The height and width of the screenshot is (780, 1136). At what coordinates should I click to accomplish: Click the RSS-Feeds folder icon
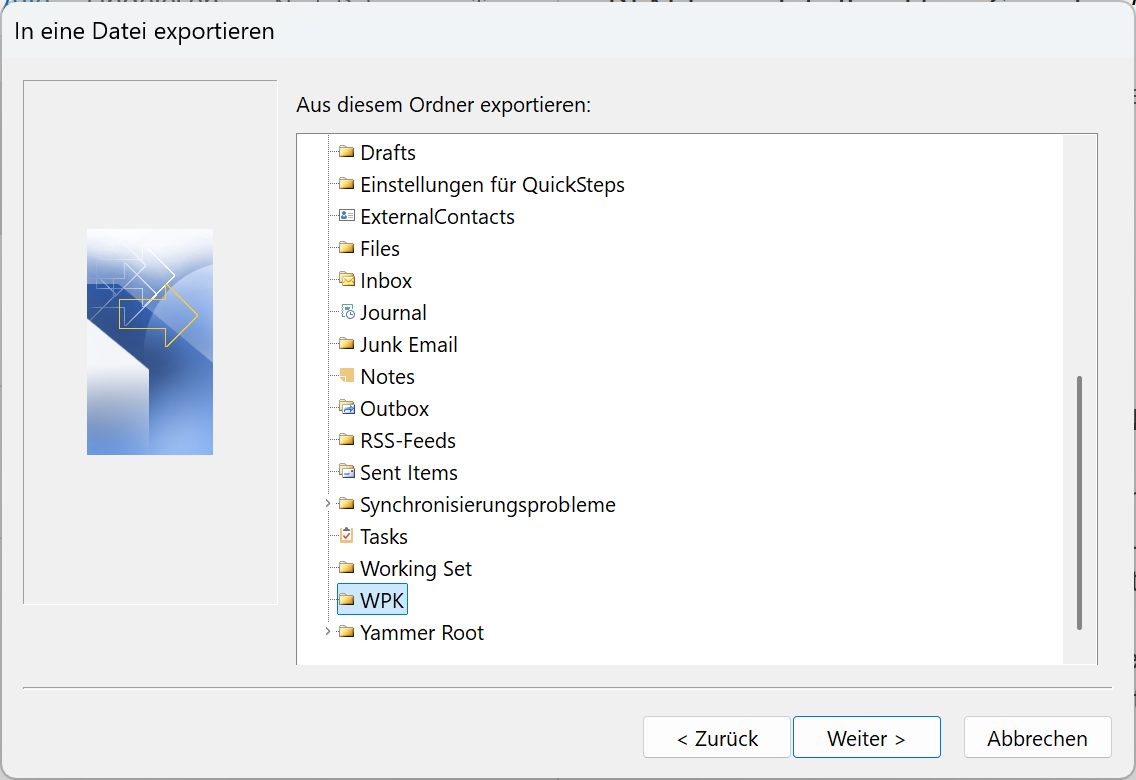point(347,439)
